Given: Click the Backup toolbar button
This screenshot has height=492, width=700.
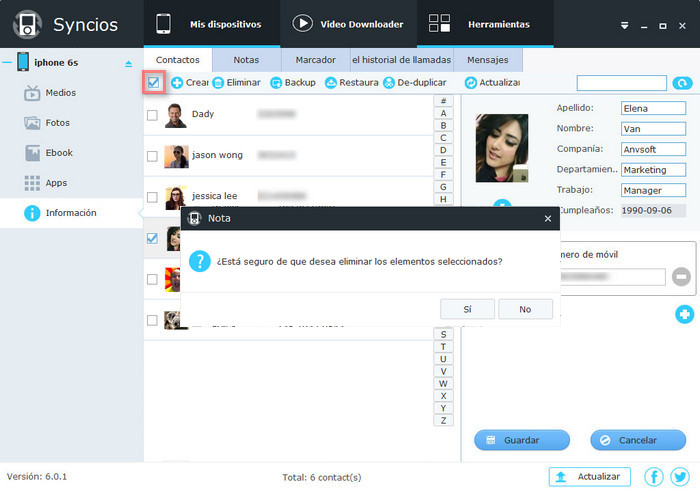Looking at the screenshot, I should 293,83.
